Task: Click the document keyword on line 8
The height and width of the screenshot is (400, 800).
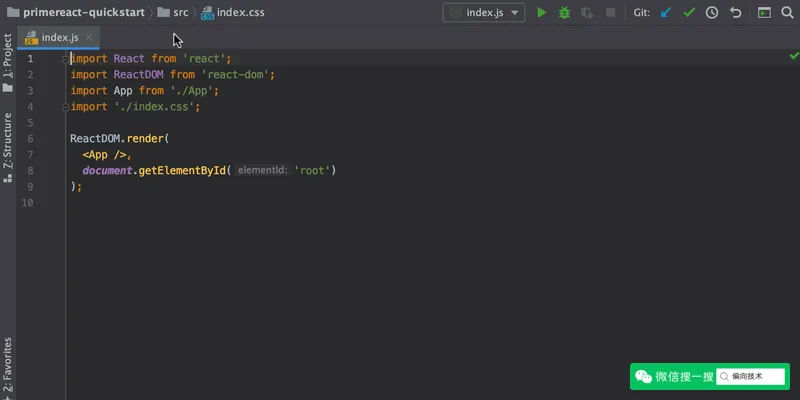Action: [x=107, y=170]
